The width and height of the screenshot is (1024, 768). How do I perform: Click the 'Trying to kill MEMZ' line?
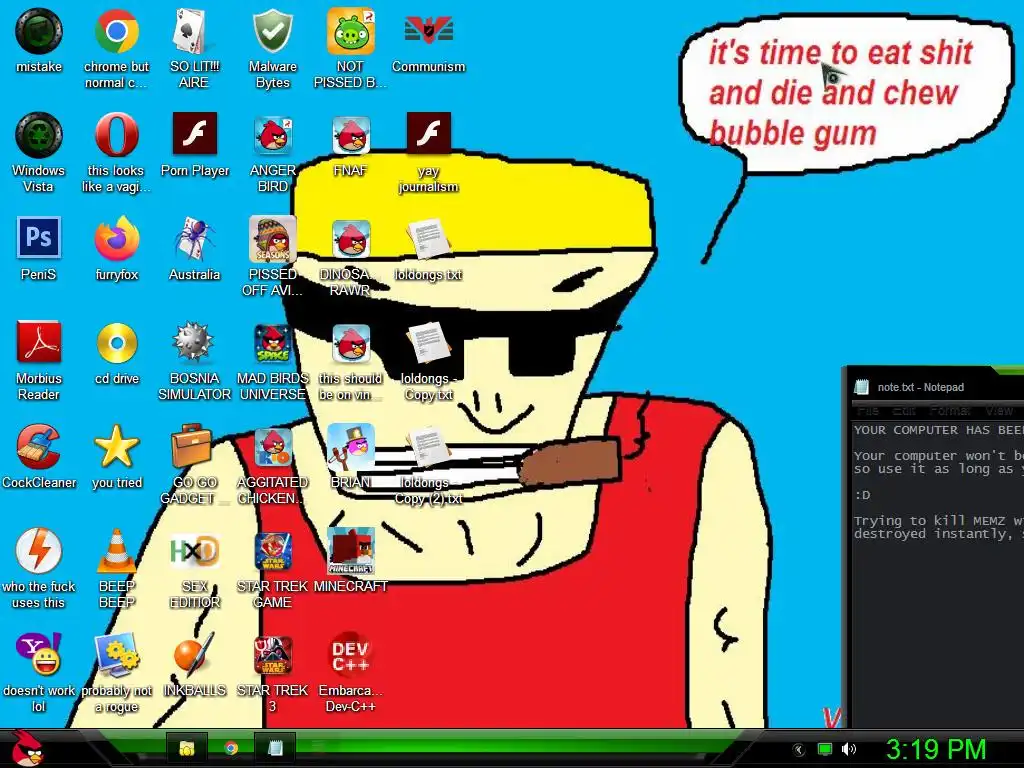click(938, 520)
